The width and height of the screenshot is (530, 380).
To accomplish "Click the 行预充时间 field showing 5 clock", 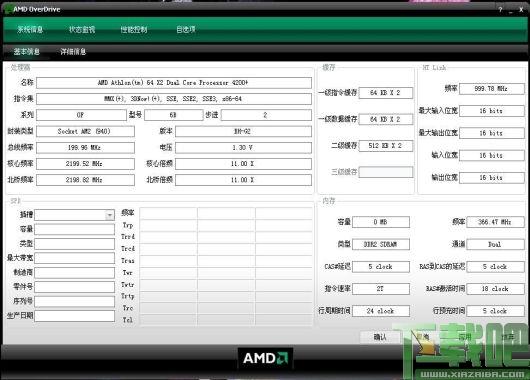I will point(496,311).
